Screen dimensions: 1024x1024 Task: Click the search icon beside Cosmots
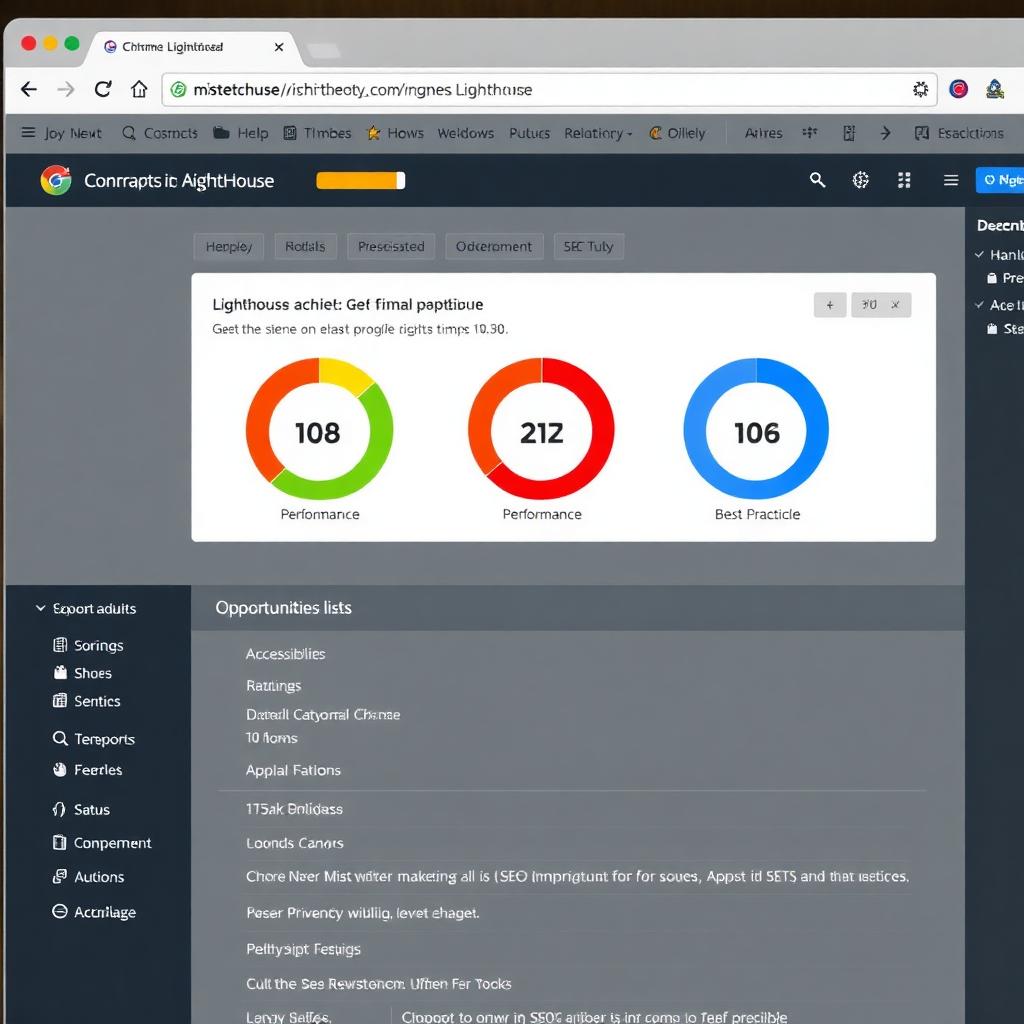coord(129,133)
